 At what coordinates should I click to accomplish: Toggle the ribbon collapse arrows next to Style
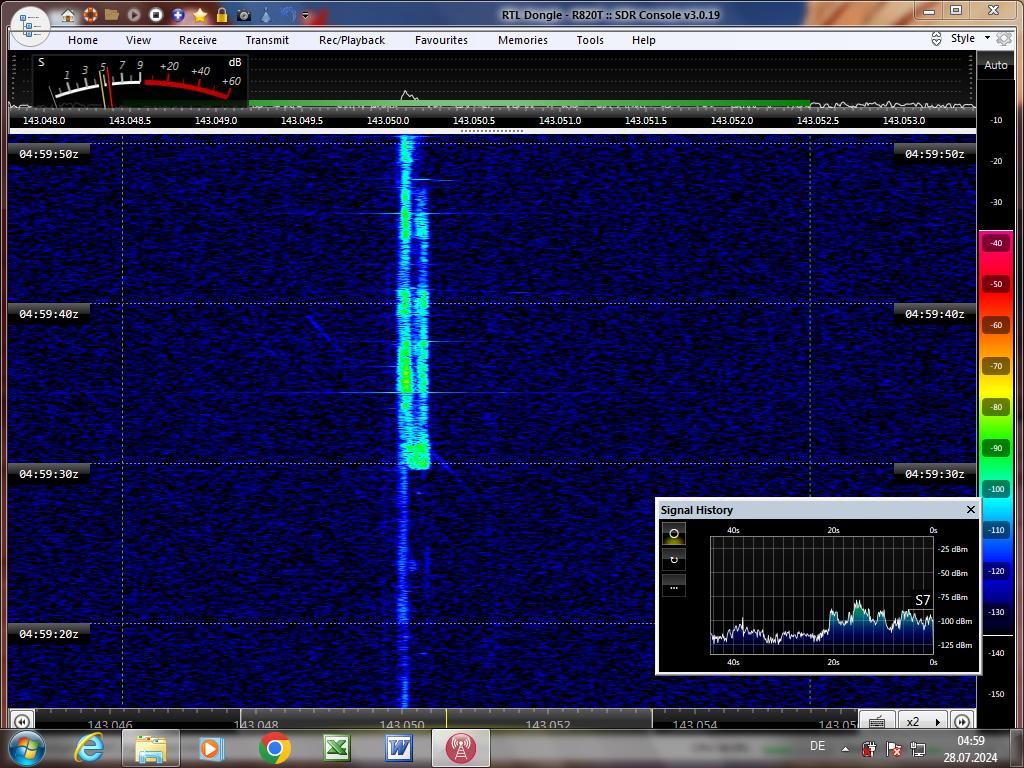pyautogui.click(x=936, y=39)
